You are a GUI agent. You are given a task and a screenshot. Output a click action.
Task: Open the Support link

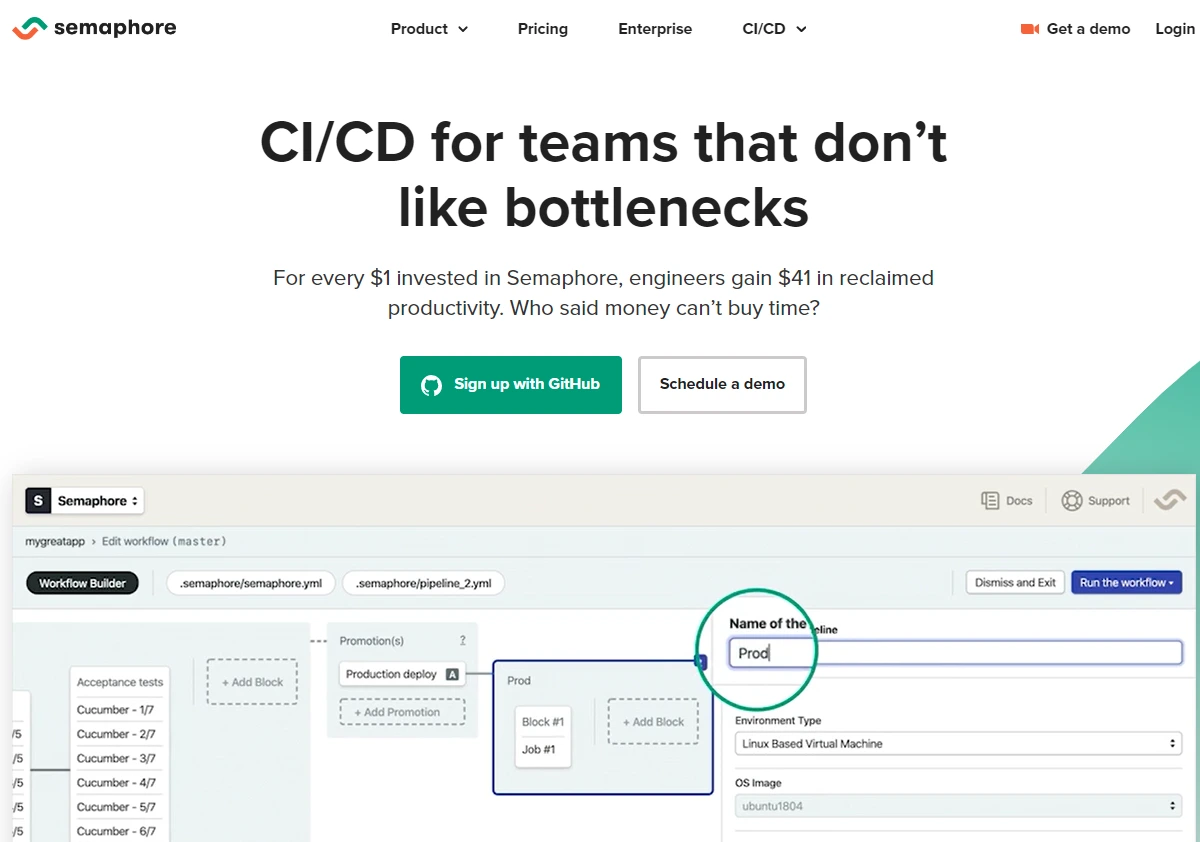[x=1109, y=501]
